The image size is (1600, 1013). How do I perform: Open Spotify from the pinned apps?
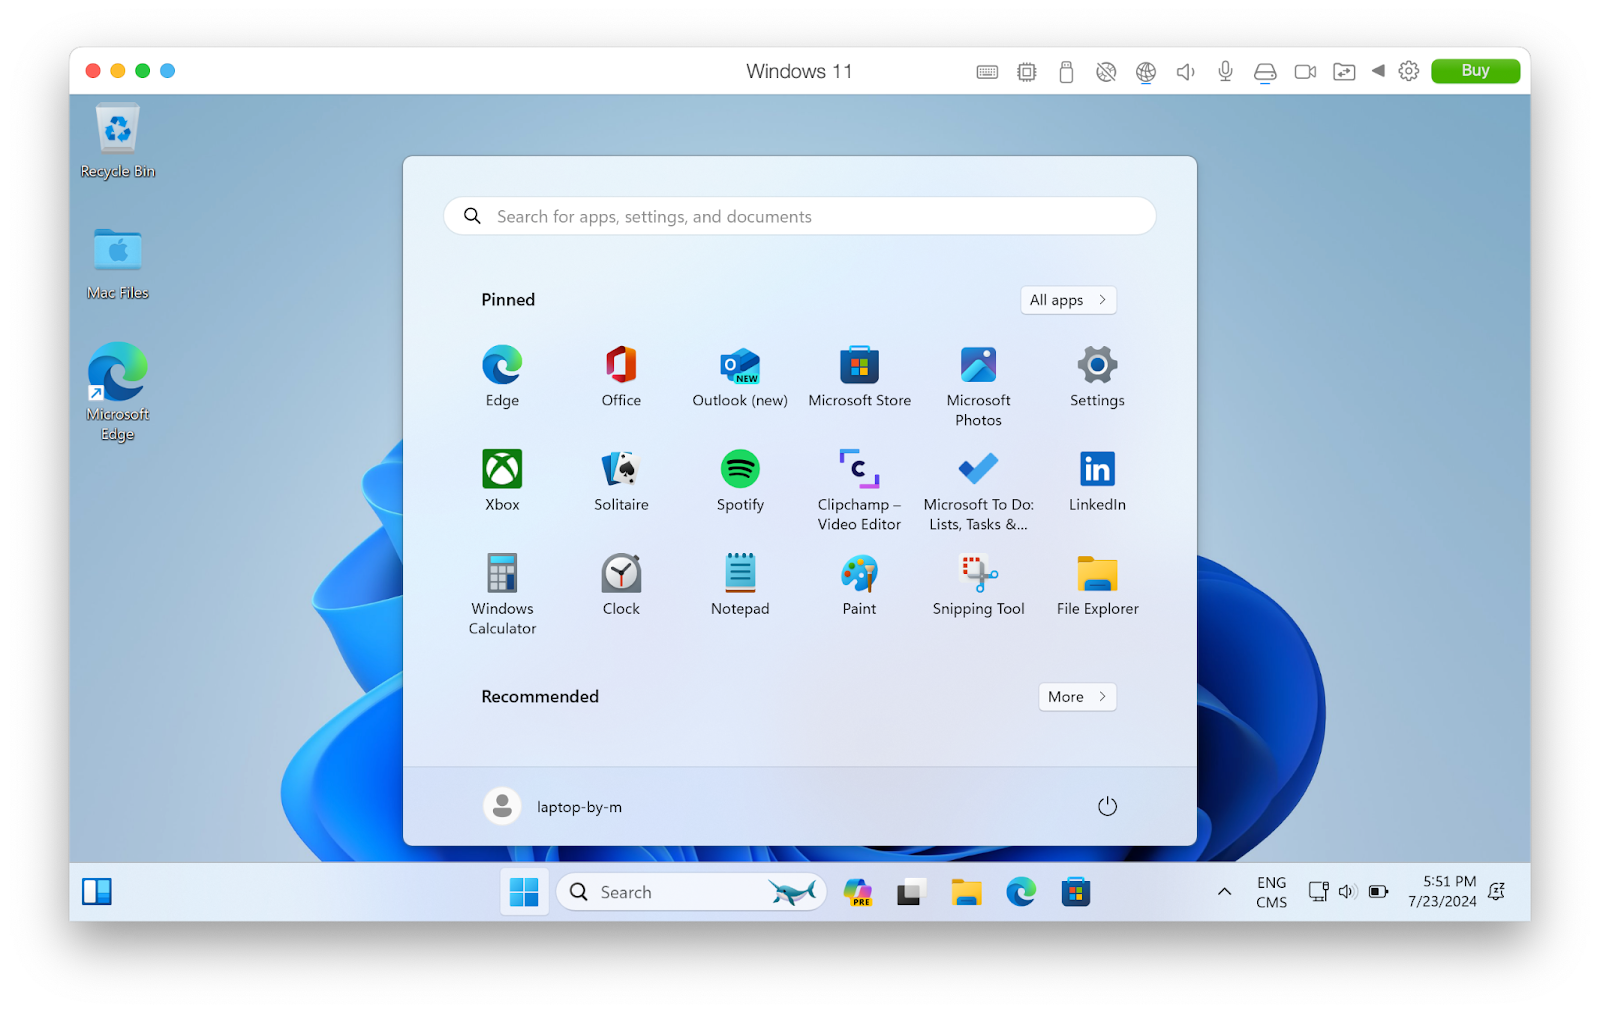point(740,470)
